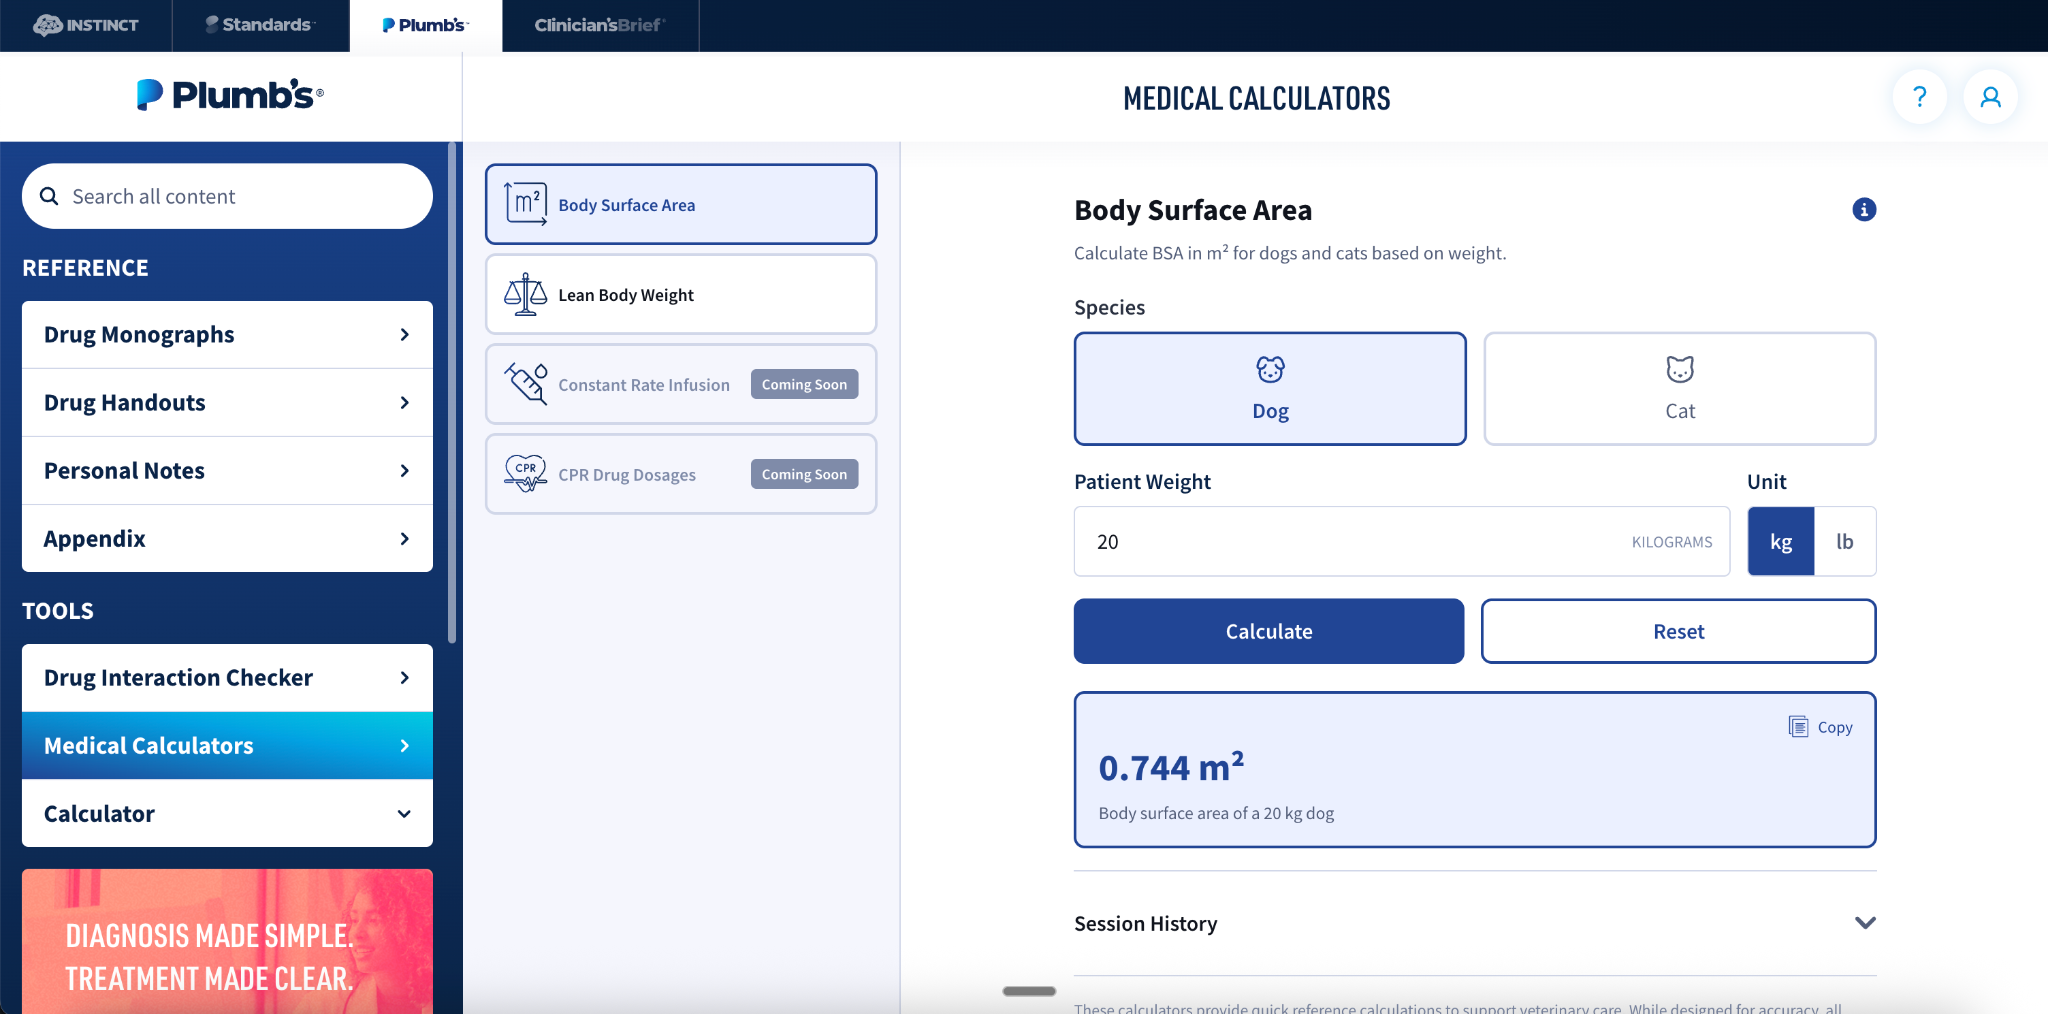This screenshot has width=2048, height=1014.
Task: Click the Patient Weight input field
Action: tap(1401, 541)
